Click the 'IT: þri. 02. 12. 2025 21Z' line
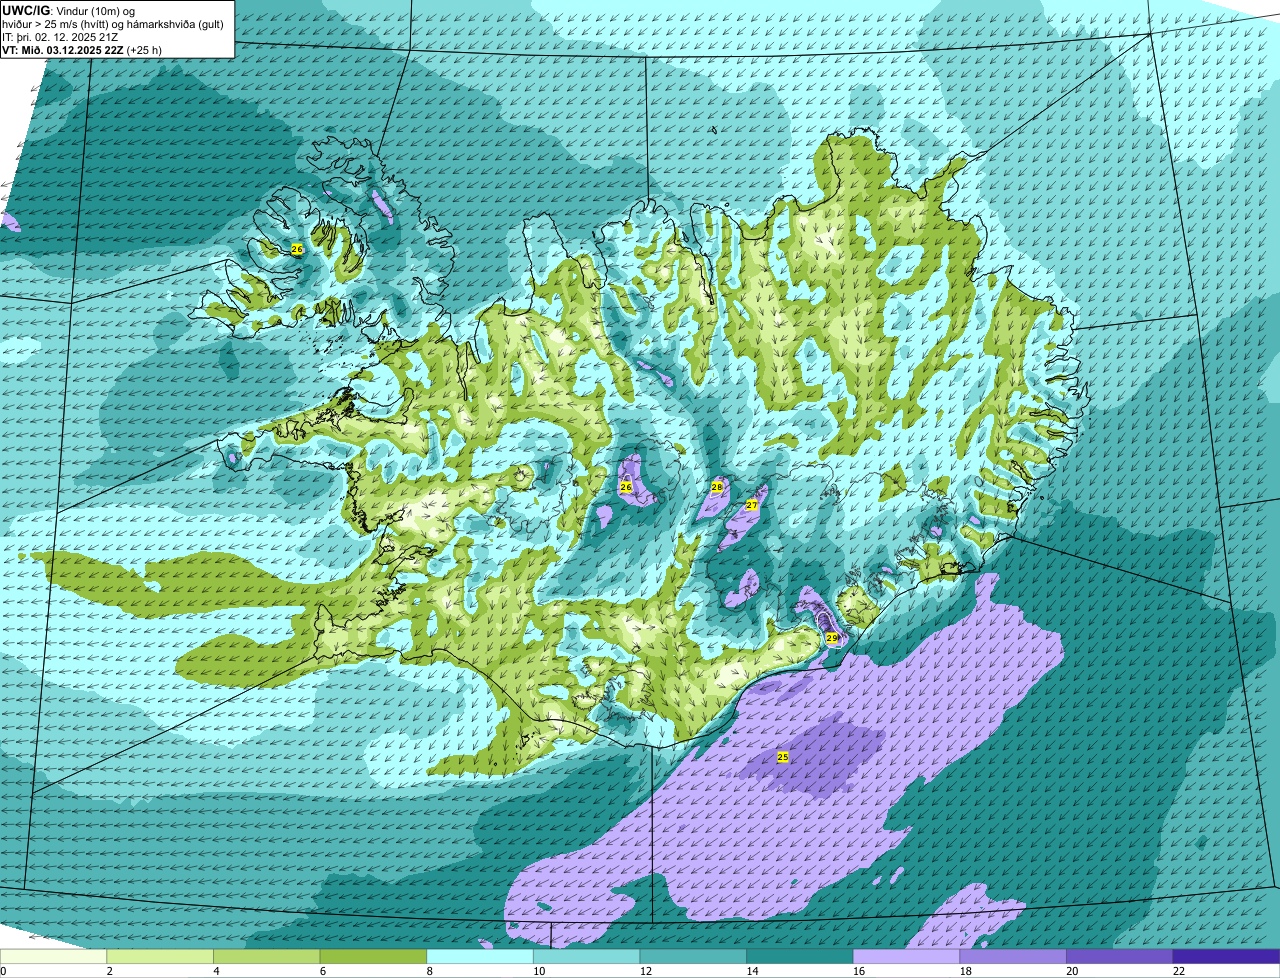This screenshot has height=978, width=1280. pos(60,36)
